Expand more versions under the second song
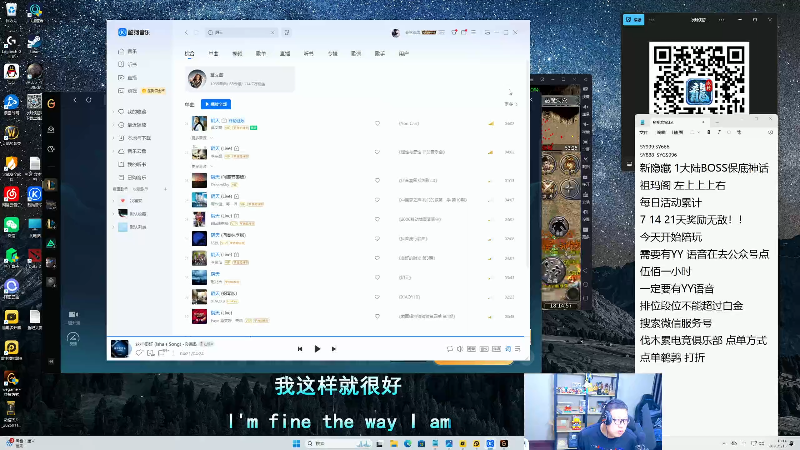 pos(202,166)
